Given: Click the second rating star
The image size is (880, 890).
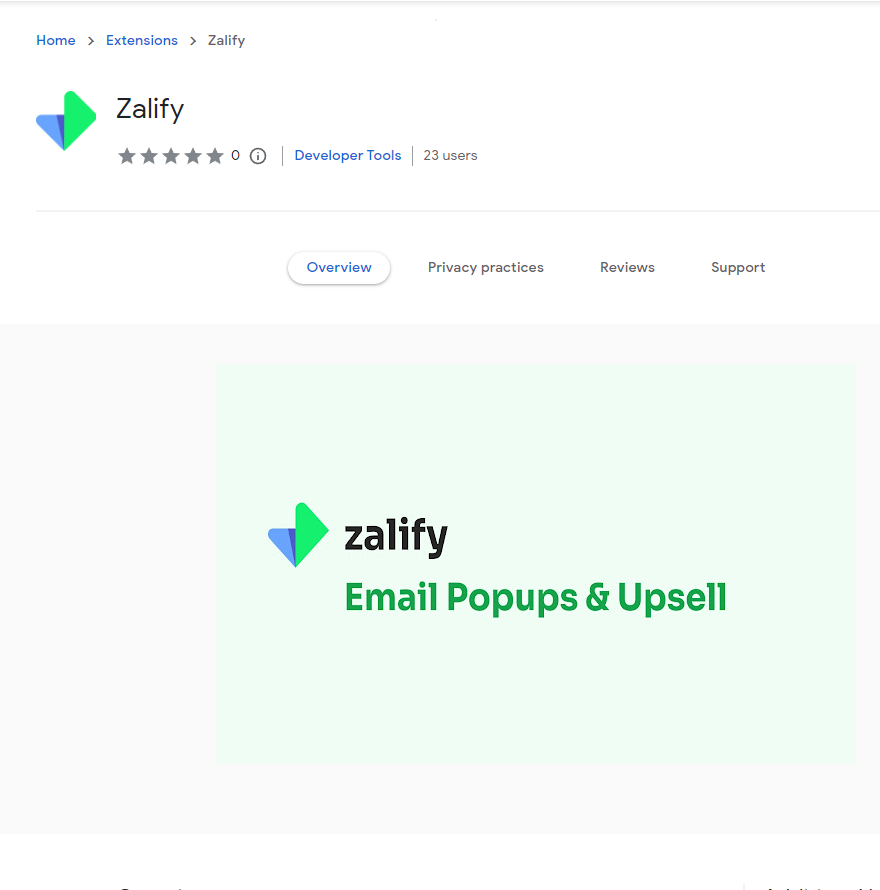Looking at the screenshot, I should [x=149, y=156].
